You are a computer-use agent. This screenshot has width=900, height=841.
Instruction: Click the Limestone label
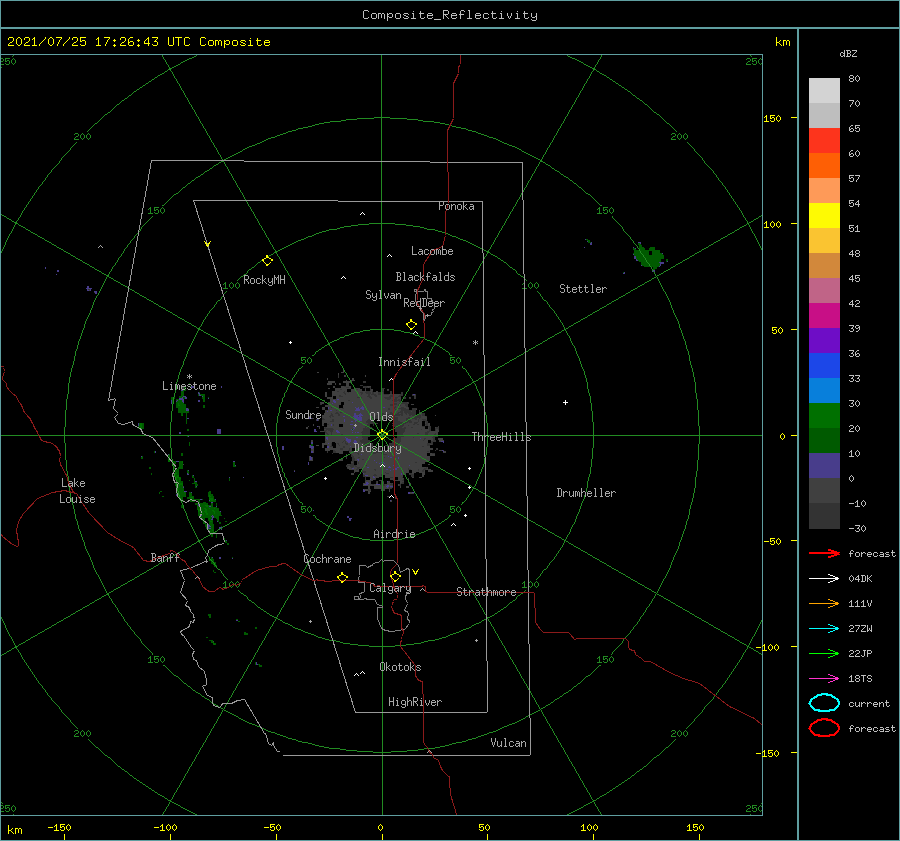click(189, 386)
